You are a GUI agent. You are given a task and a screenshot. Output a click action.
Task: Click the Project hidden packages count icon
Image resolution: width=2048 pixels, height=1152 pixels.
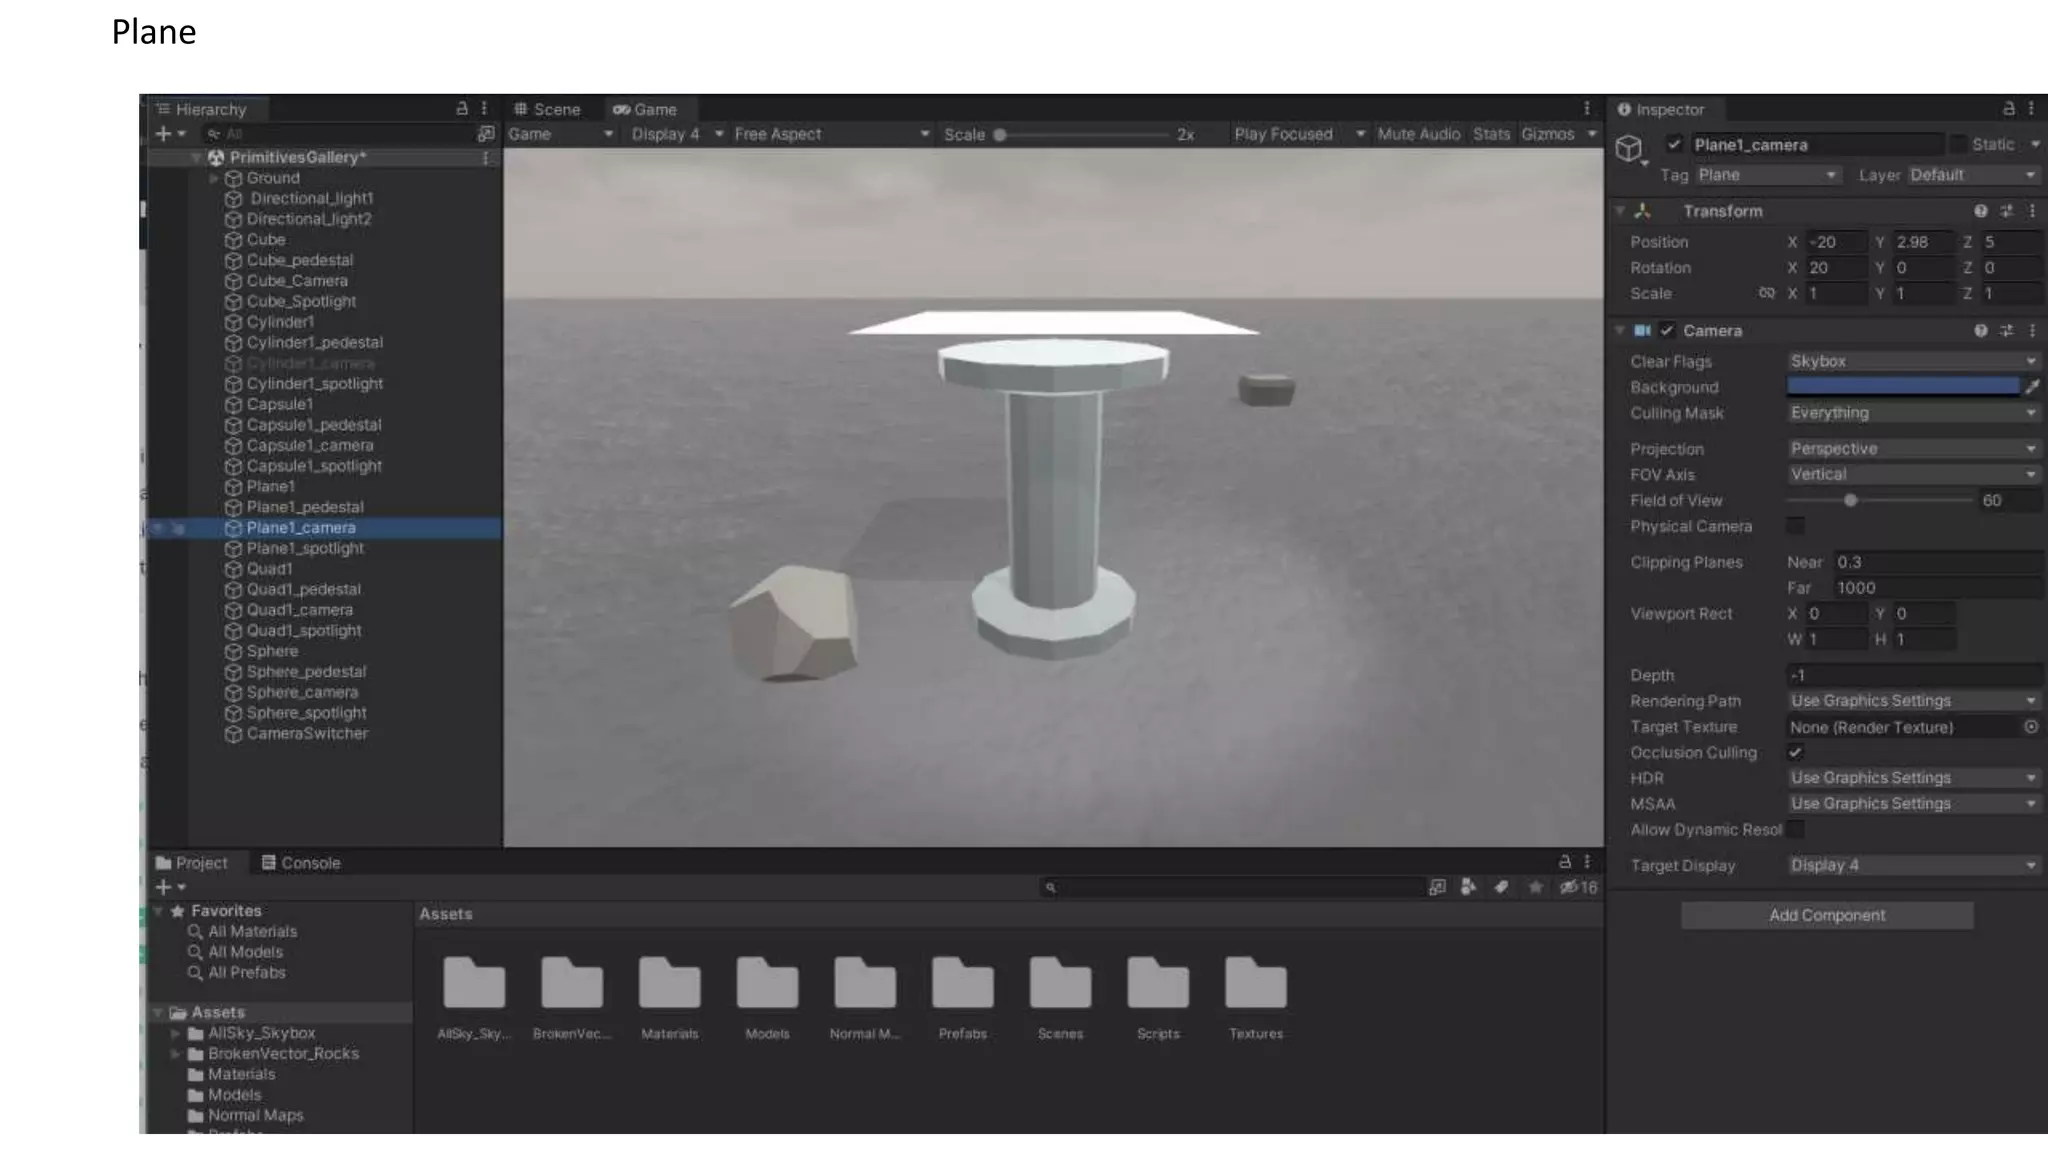(1578, 887)
